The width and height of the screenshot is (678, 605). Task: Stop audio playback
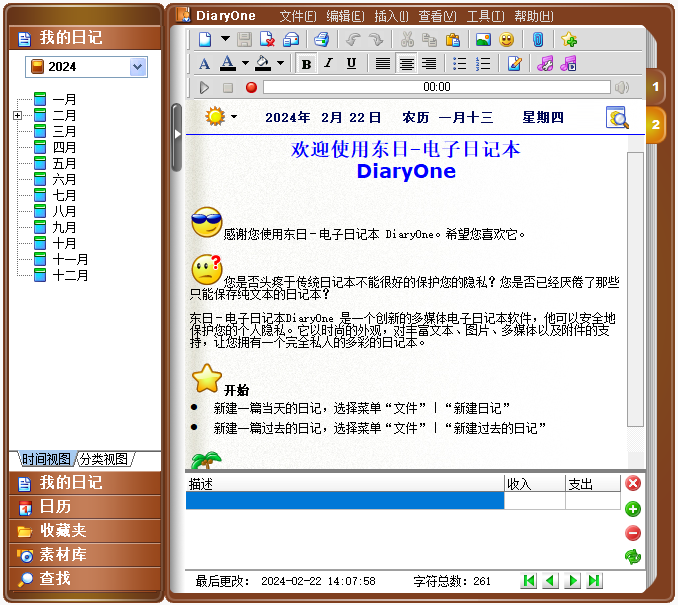[x=228, y=88]
